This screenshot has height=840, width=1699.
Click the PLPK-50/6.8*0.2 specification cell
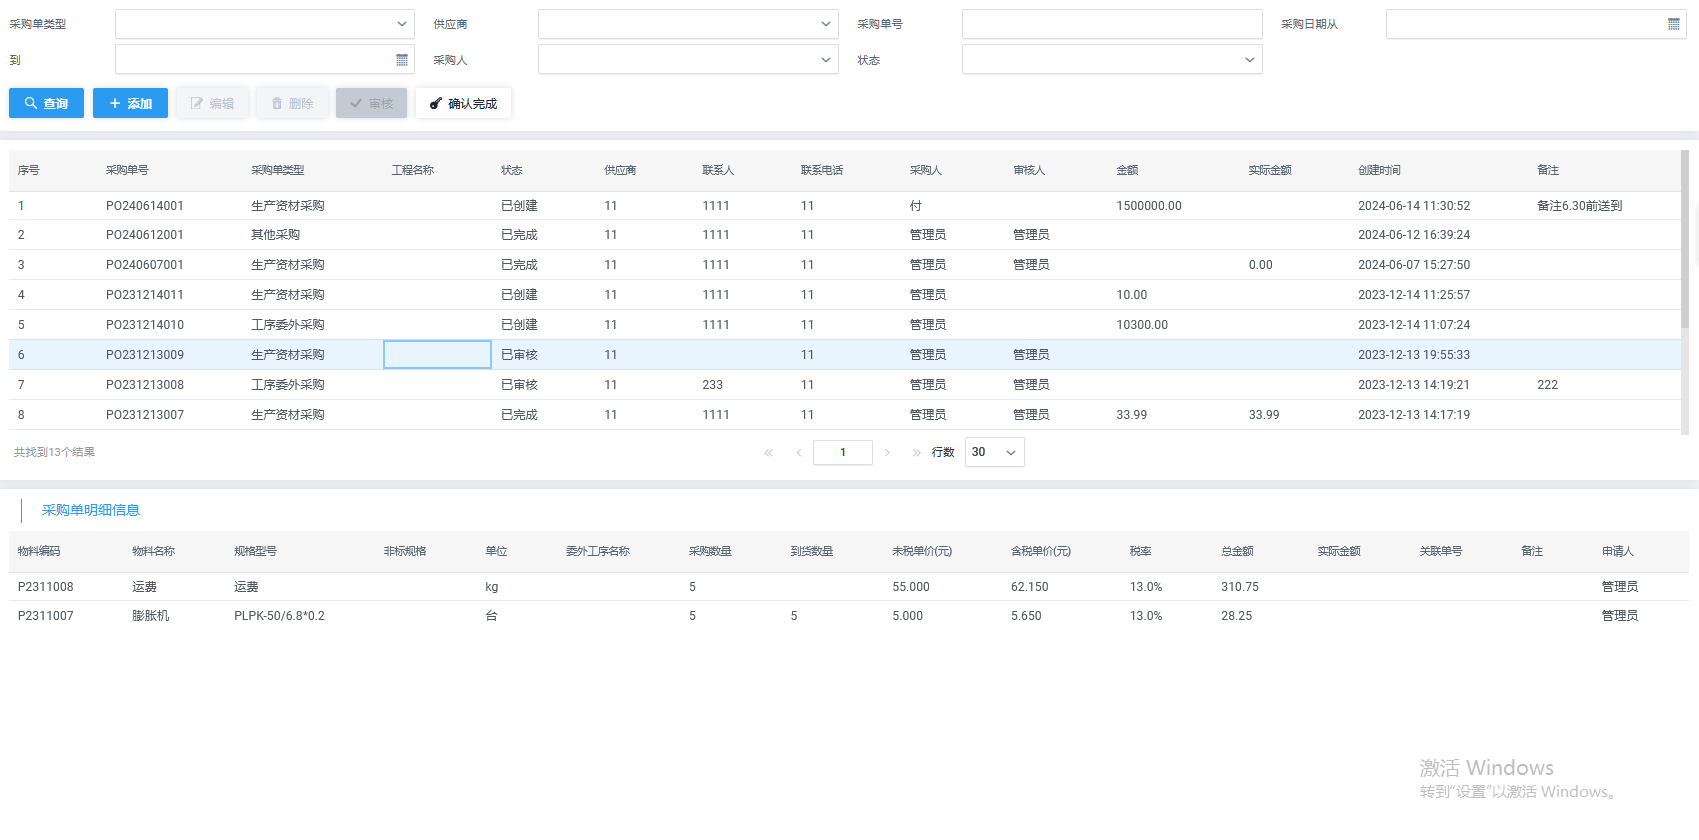point(279,616)
